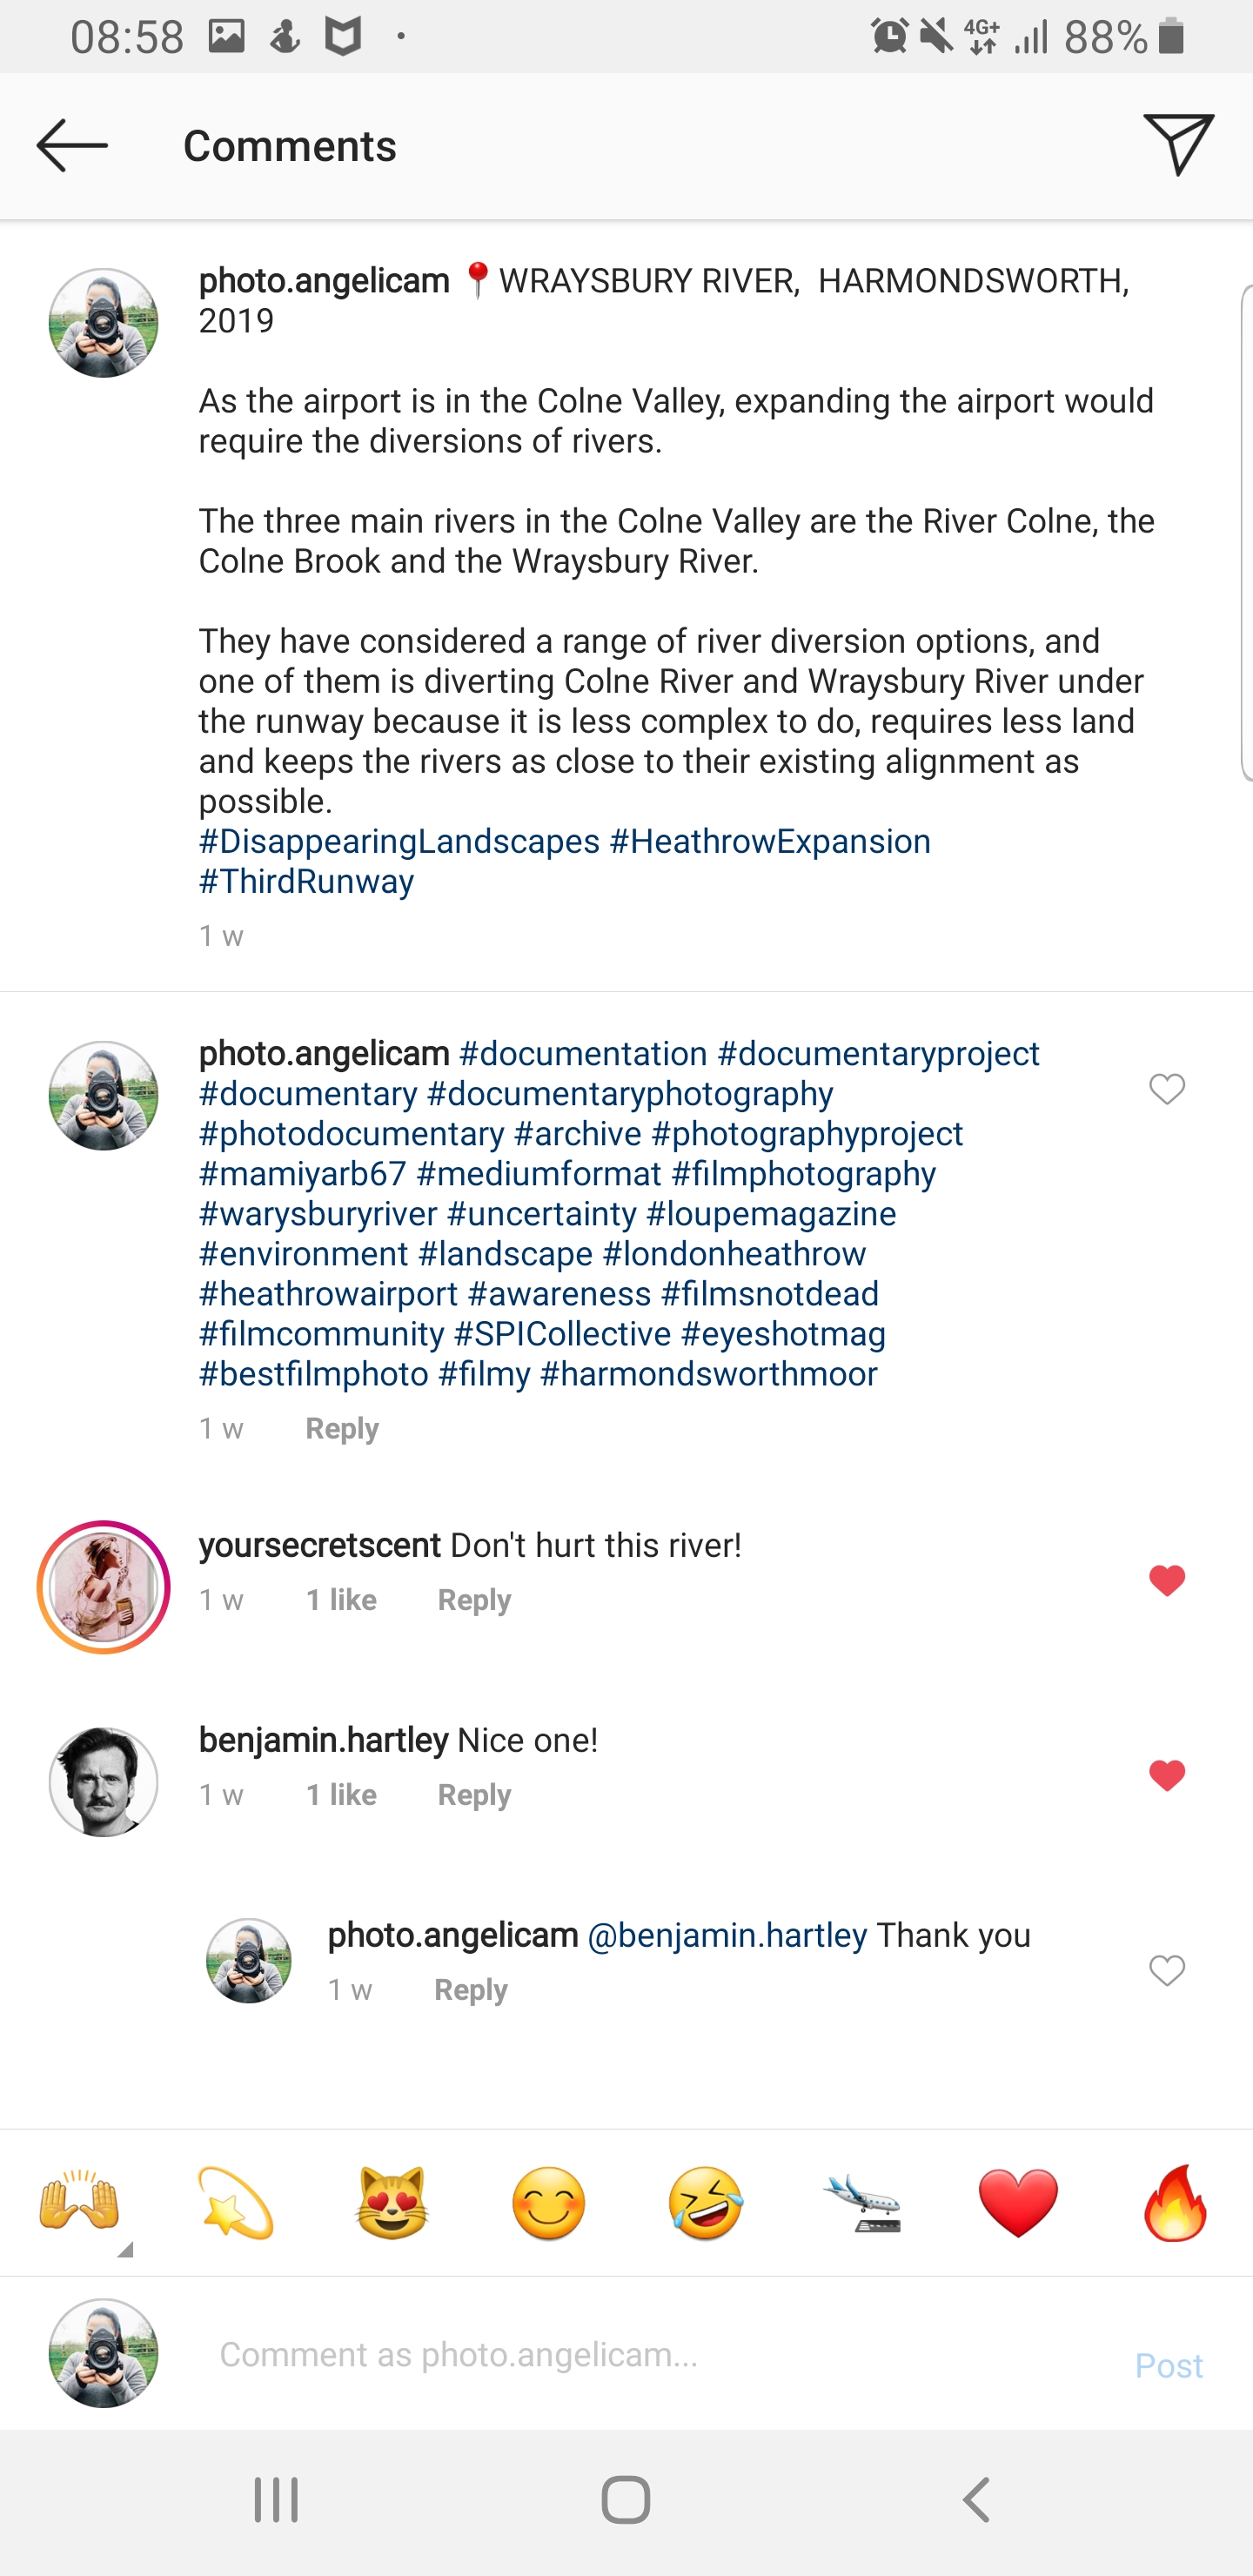
Task: Reply to benjamin.hartley's comment
Action: pos(474,1795)
